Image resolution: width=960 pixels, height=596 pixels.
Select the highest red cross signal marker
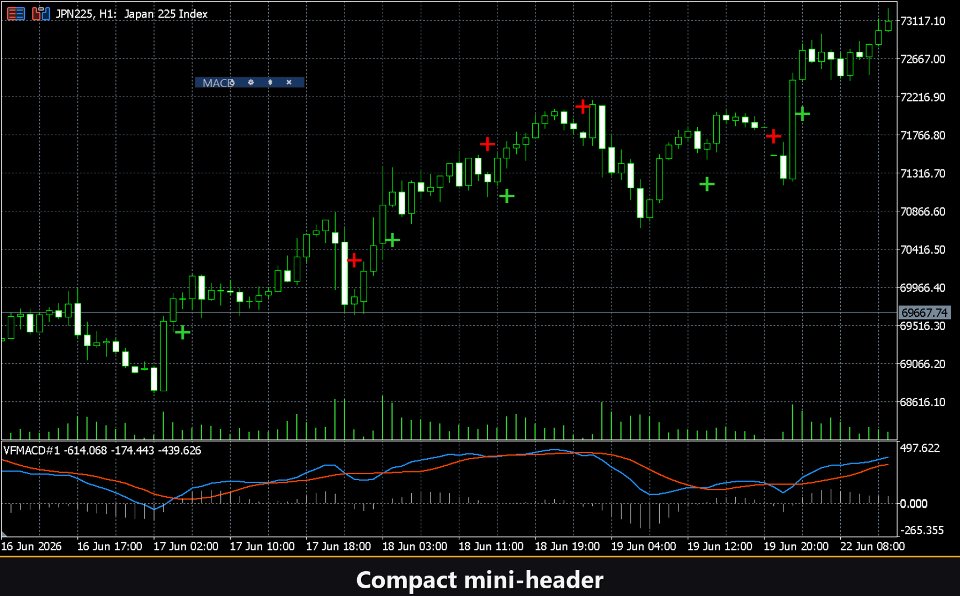click(x=583, y=107)
